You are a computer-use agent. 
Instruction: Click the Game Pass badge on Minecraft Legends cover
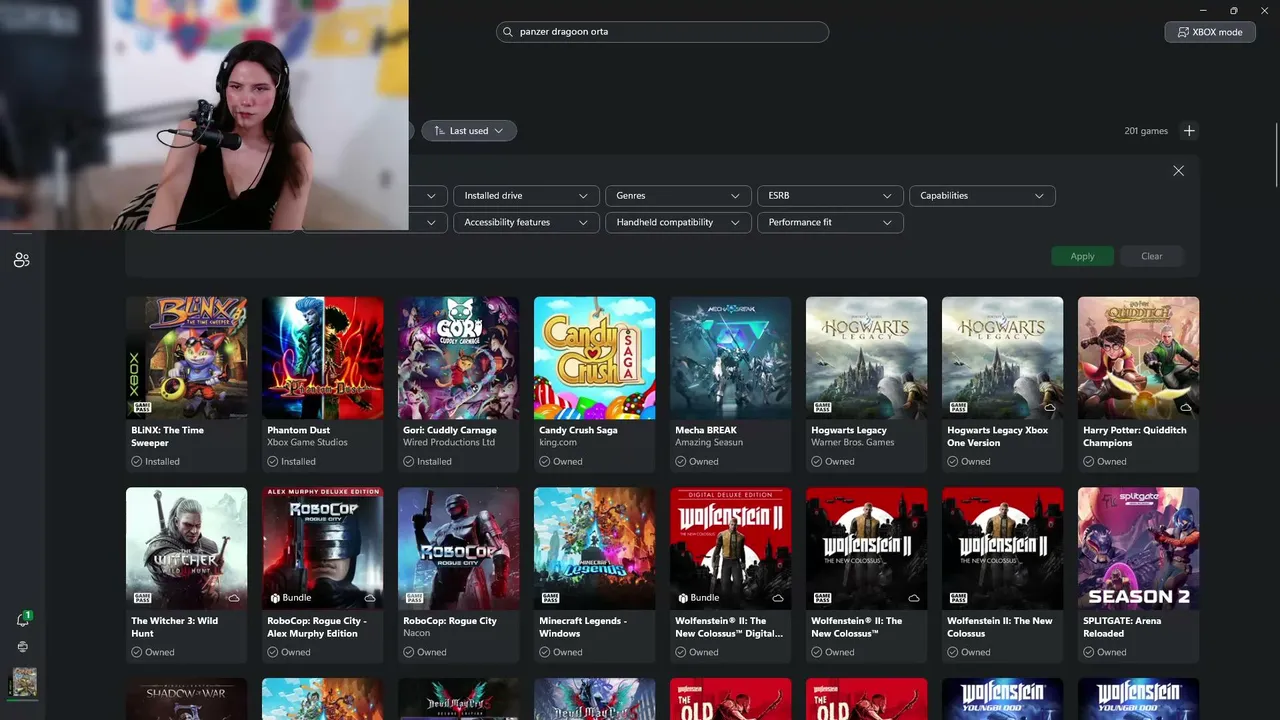tap(549, 598)
